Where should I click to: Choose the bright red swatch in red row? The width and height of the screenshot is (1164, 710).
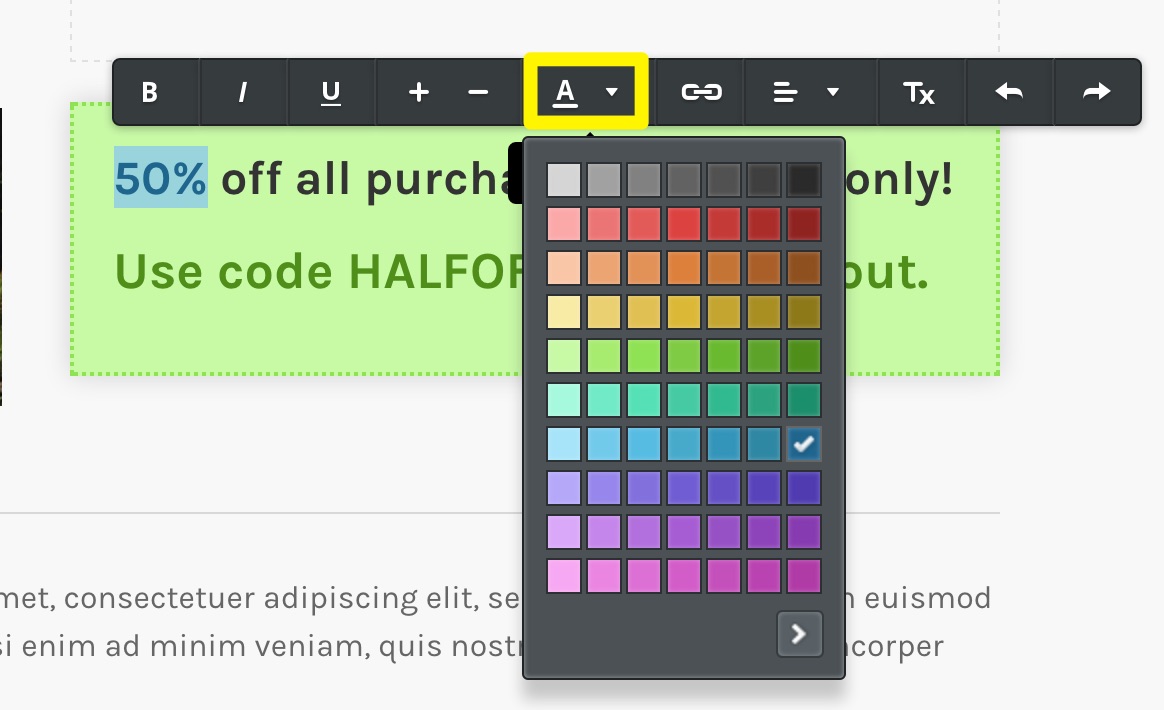[684, 224]
